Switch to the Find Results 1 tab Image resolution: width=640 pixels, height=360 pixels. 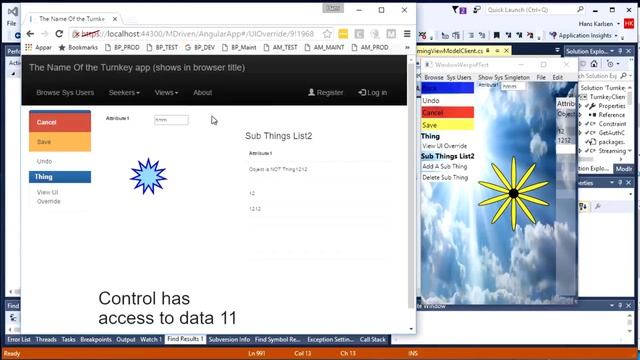click(x=185, y=339)
